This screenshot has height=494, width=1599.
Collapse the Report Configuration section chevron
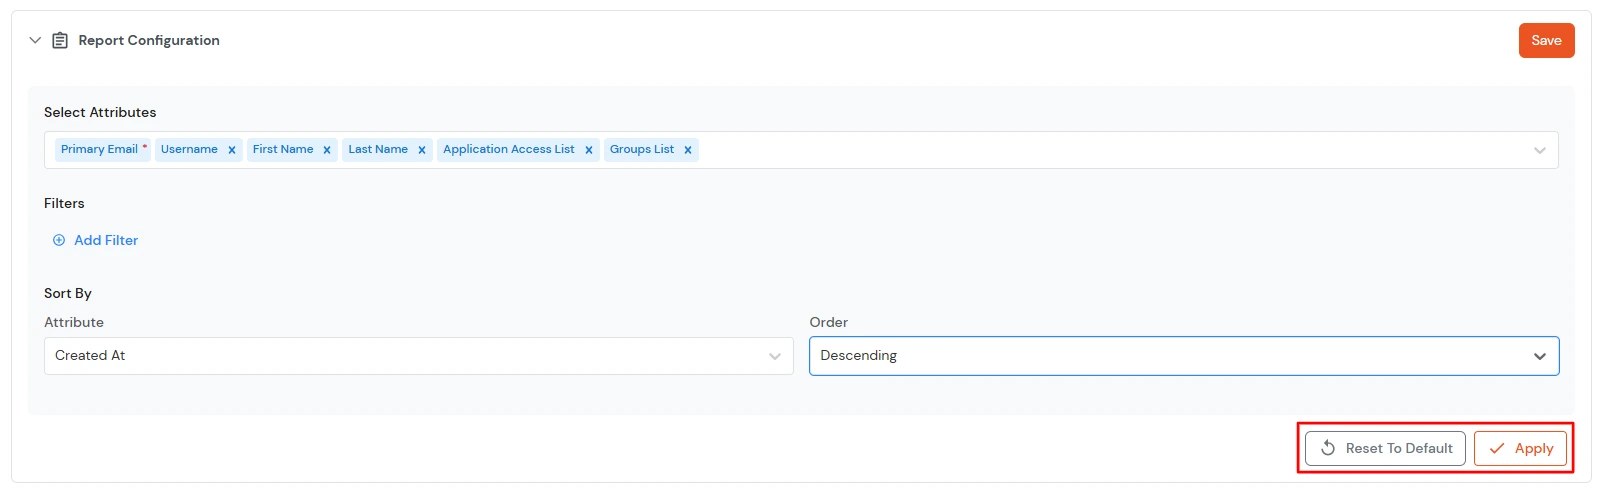pyautogui.click(x=35, y=40)
